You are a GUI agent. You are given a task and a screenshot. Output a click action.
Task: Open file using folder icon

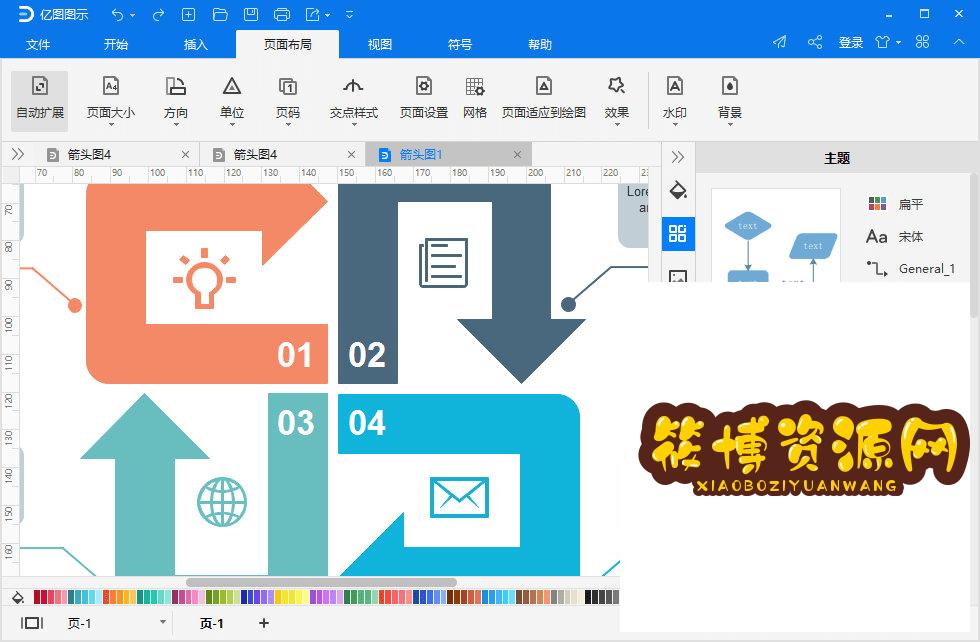pyautogui.click(x=220, y=14)
